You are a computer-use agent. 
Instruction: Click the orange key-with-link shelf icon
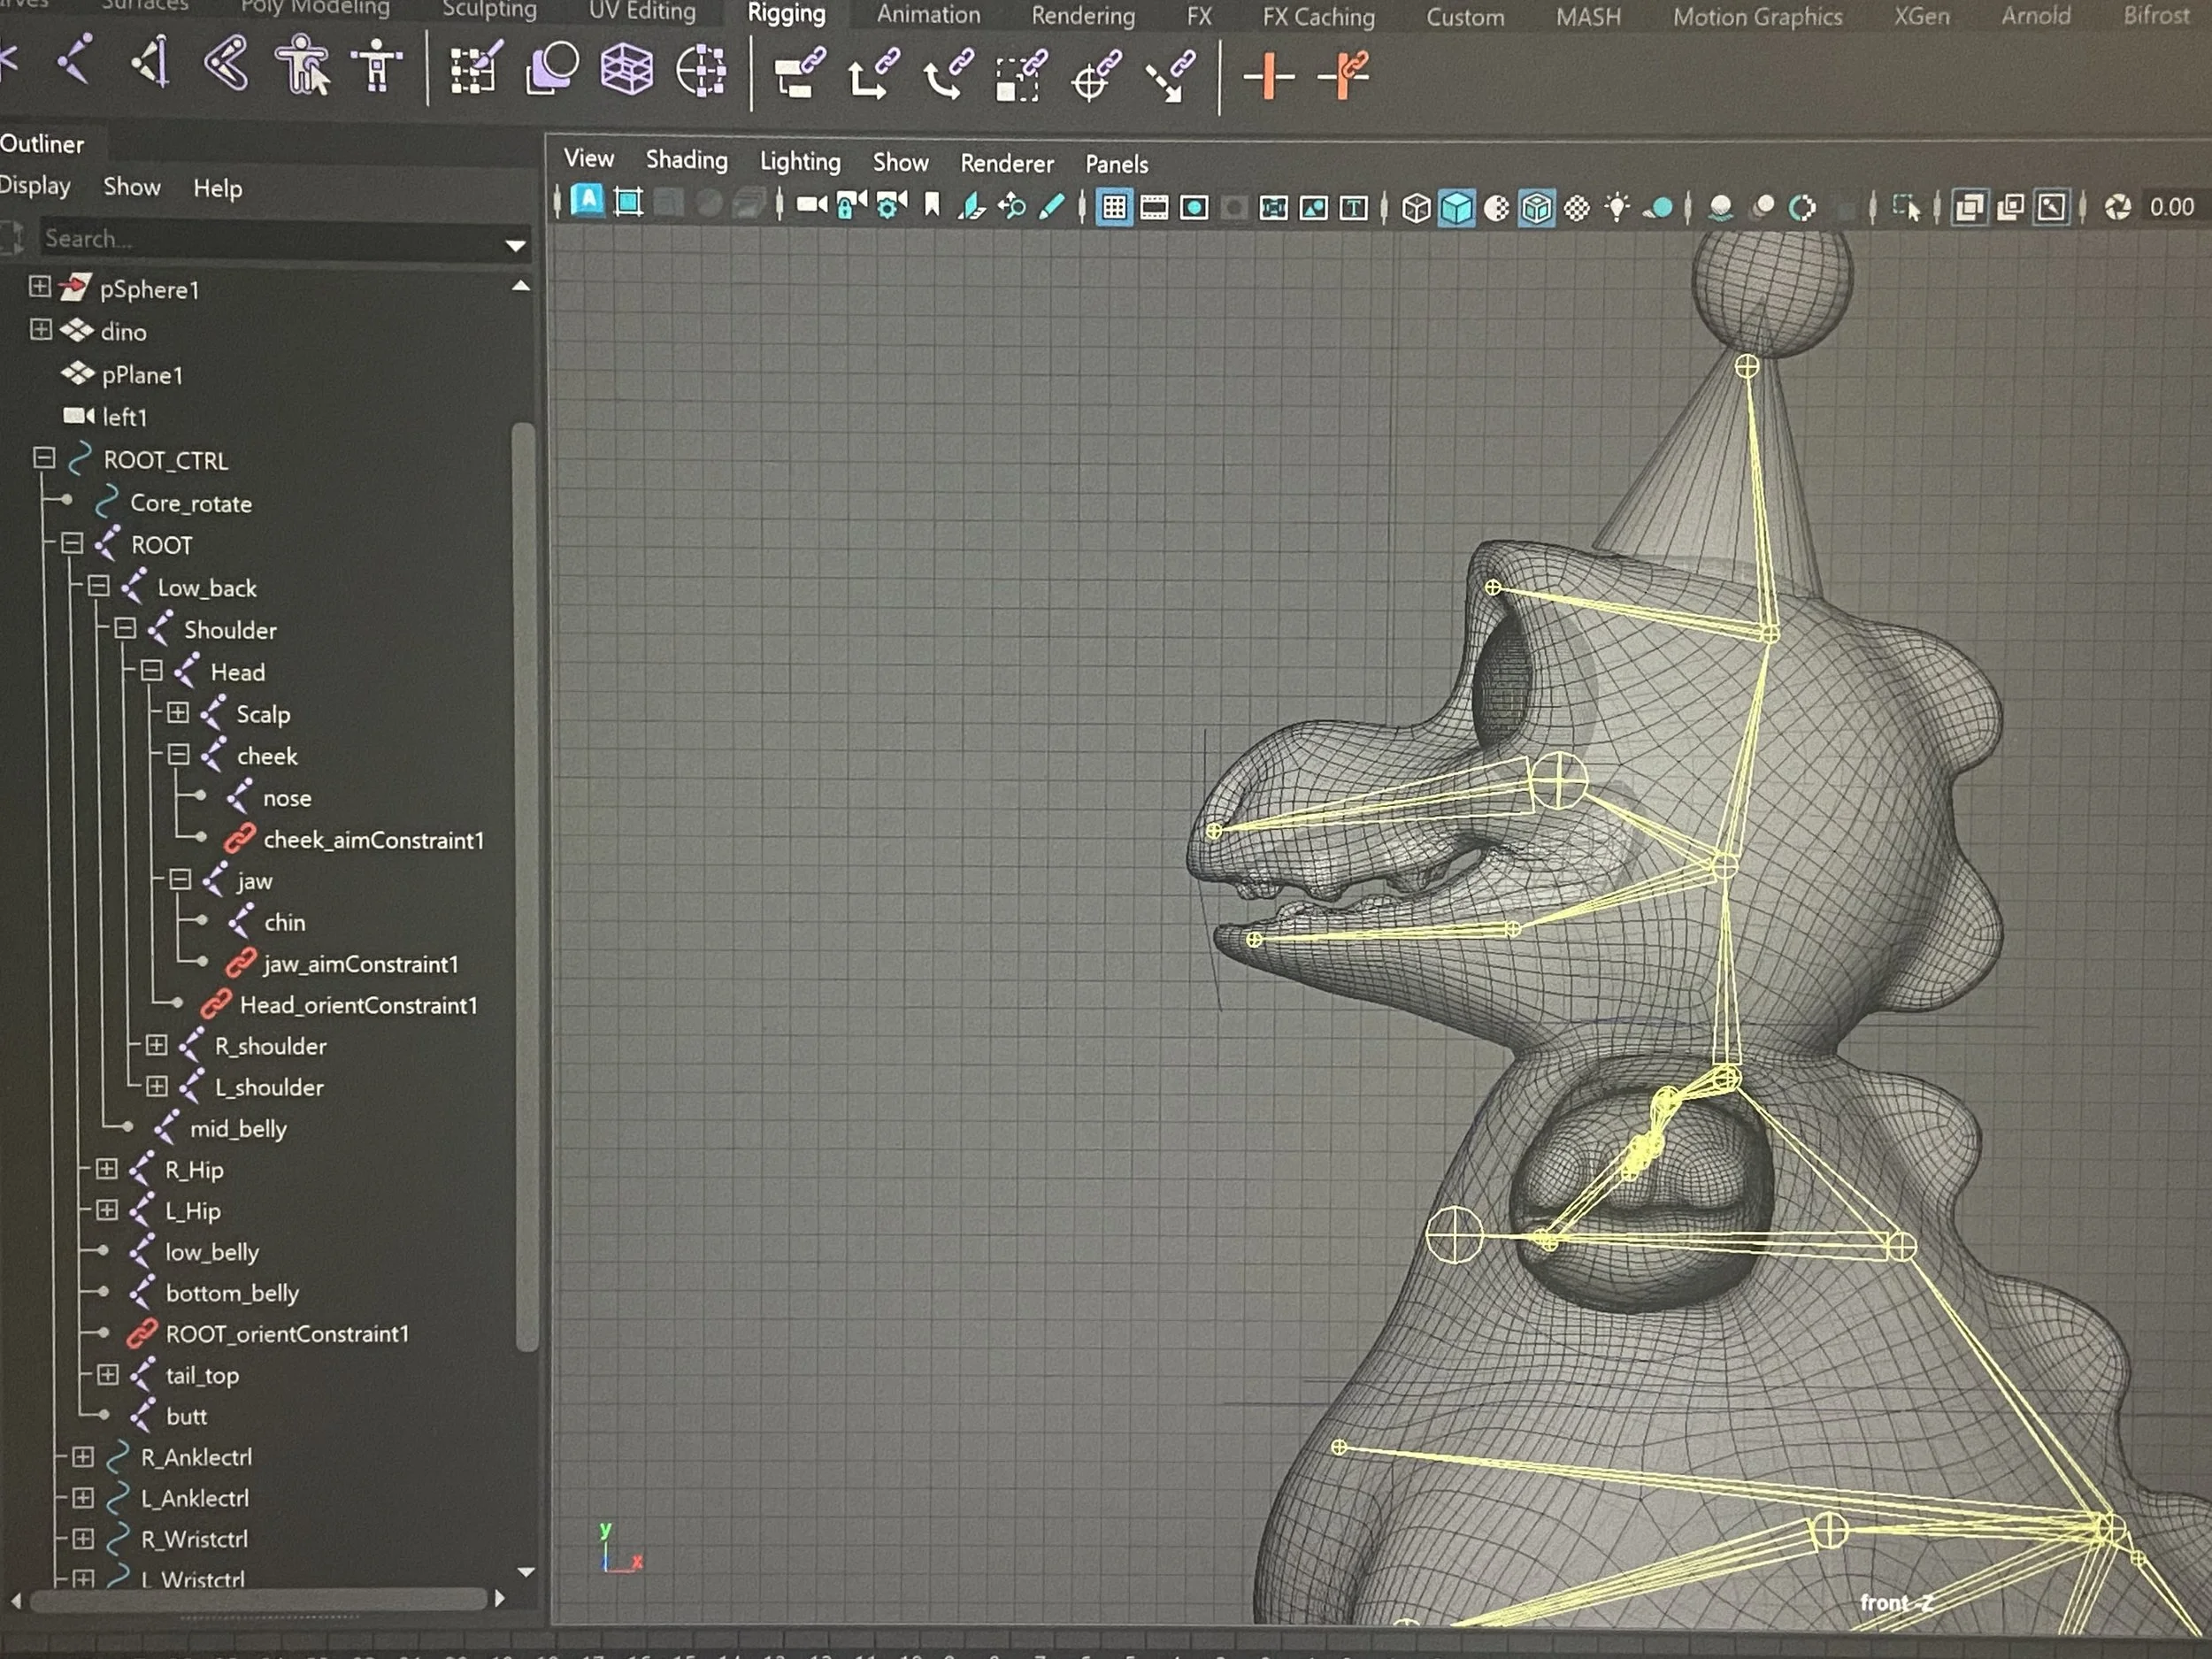[x=1342, y=76]
